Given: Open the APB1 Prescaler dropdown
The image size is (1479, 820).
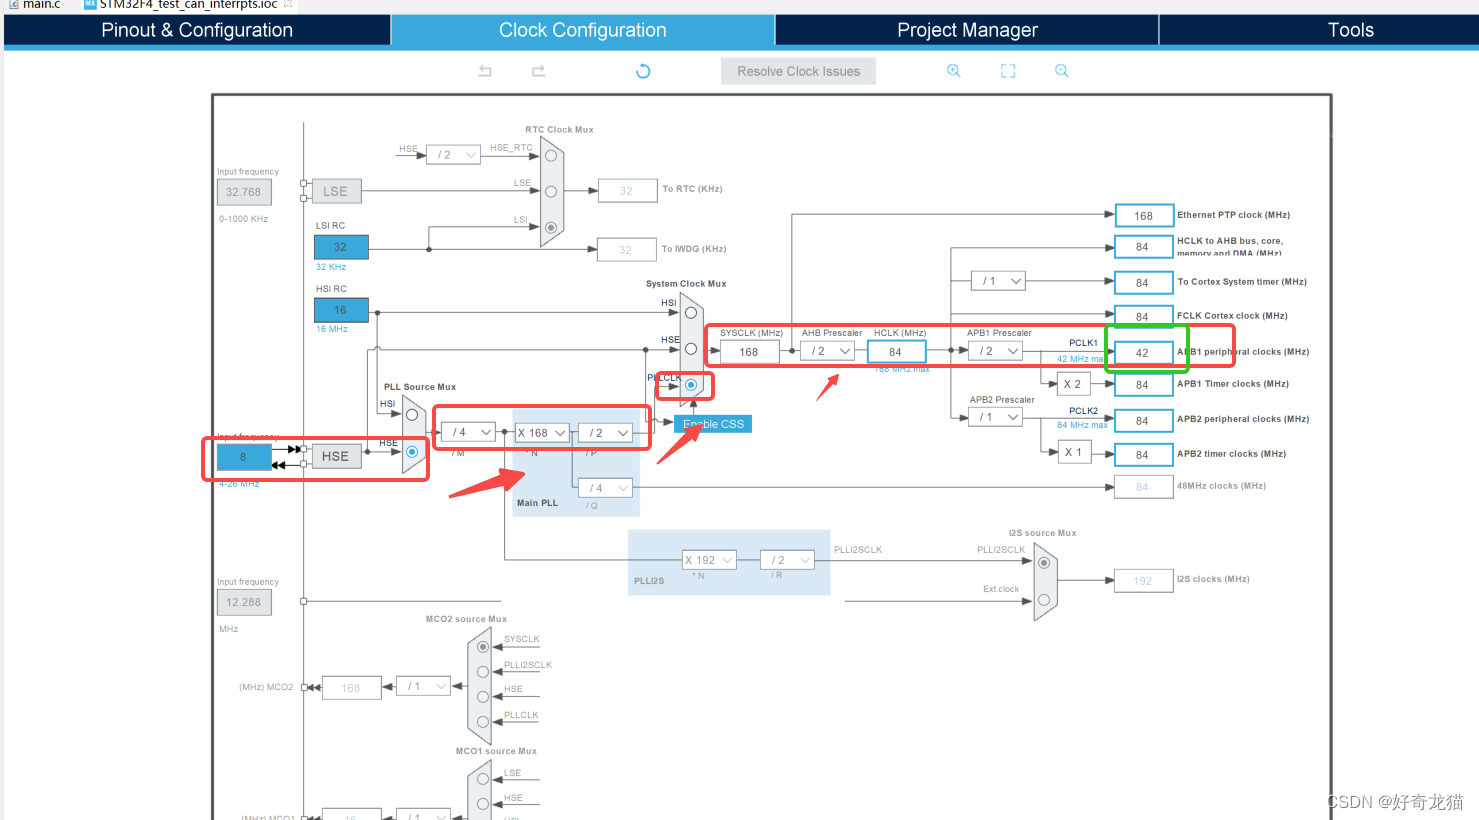Looking at the screenshot, I should tap(996, 351).
